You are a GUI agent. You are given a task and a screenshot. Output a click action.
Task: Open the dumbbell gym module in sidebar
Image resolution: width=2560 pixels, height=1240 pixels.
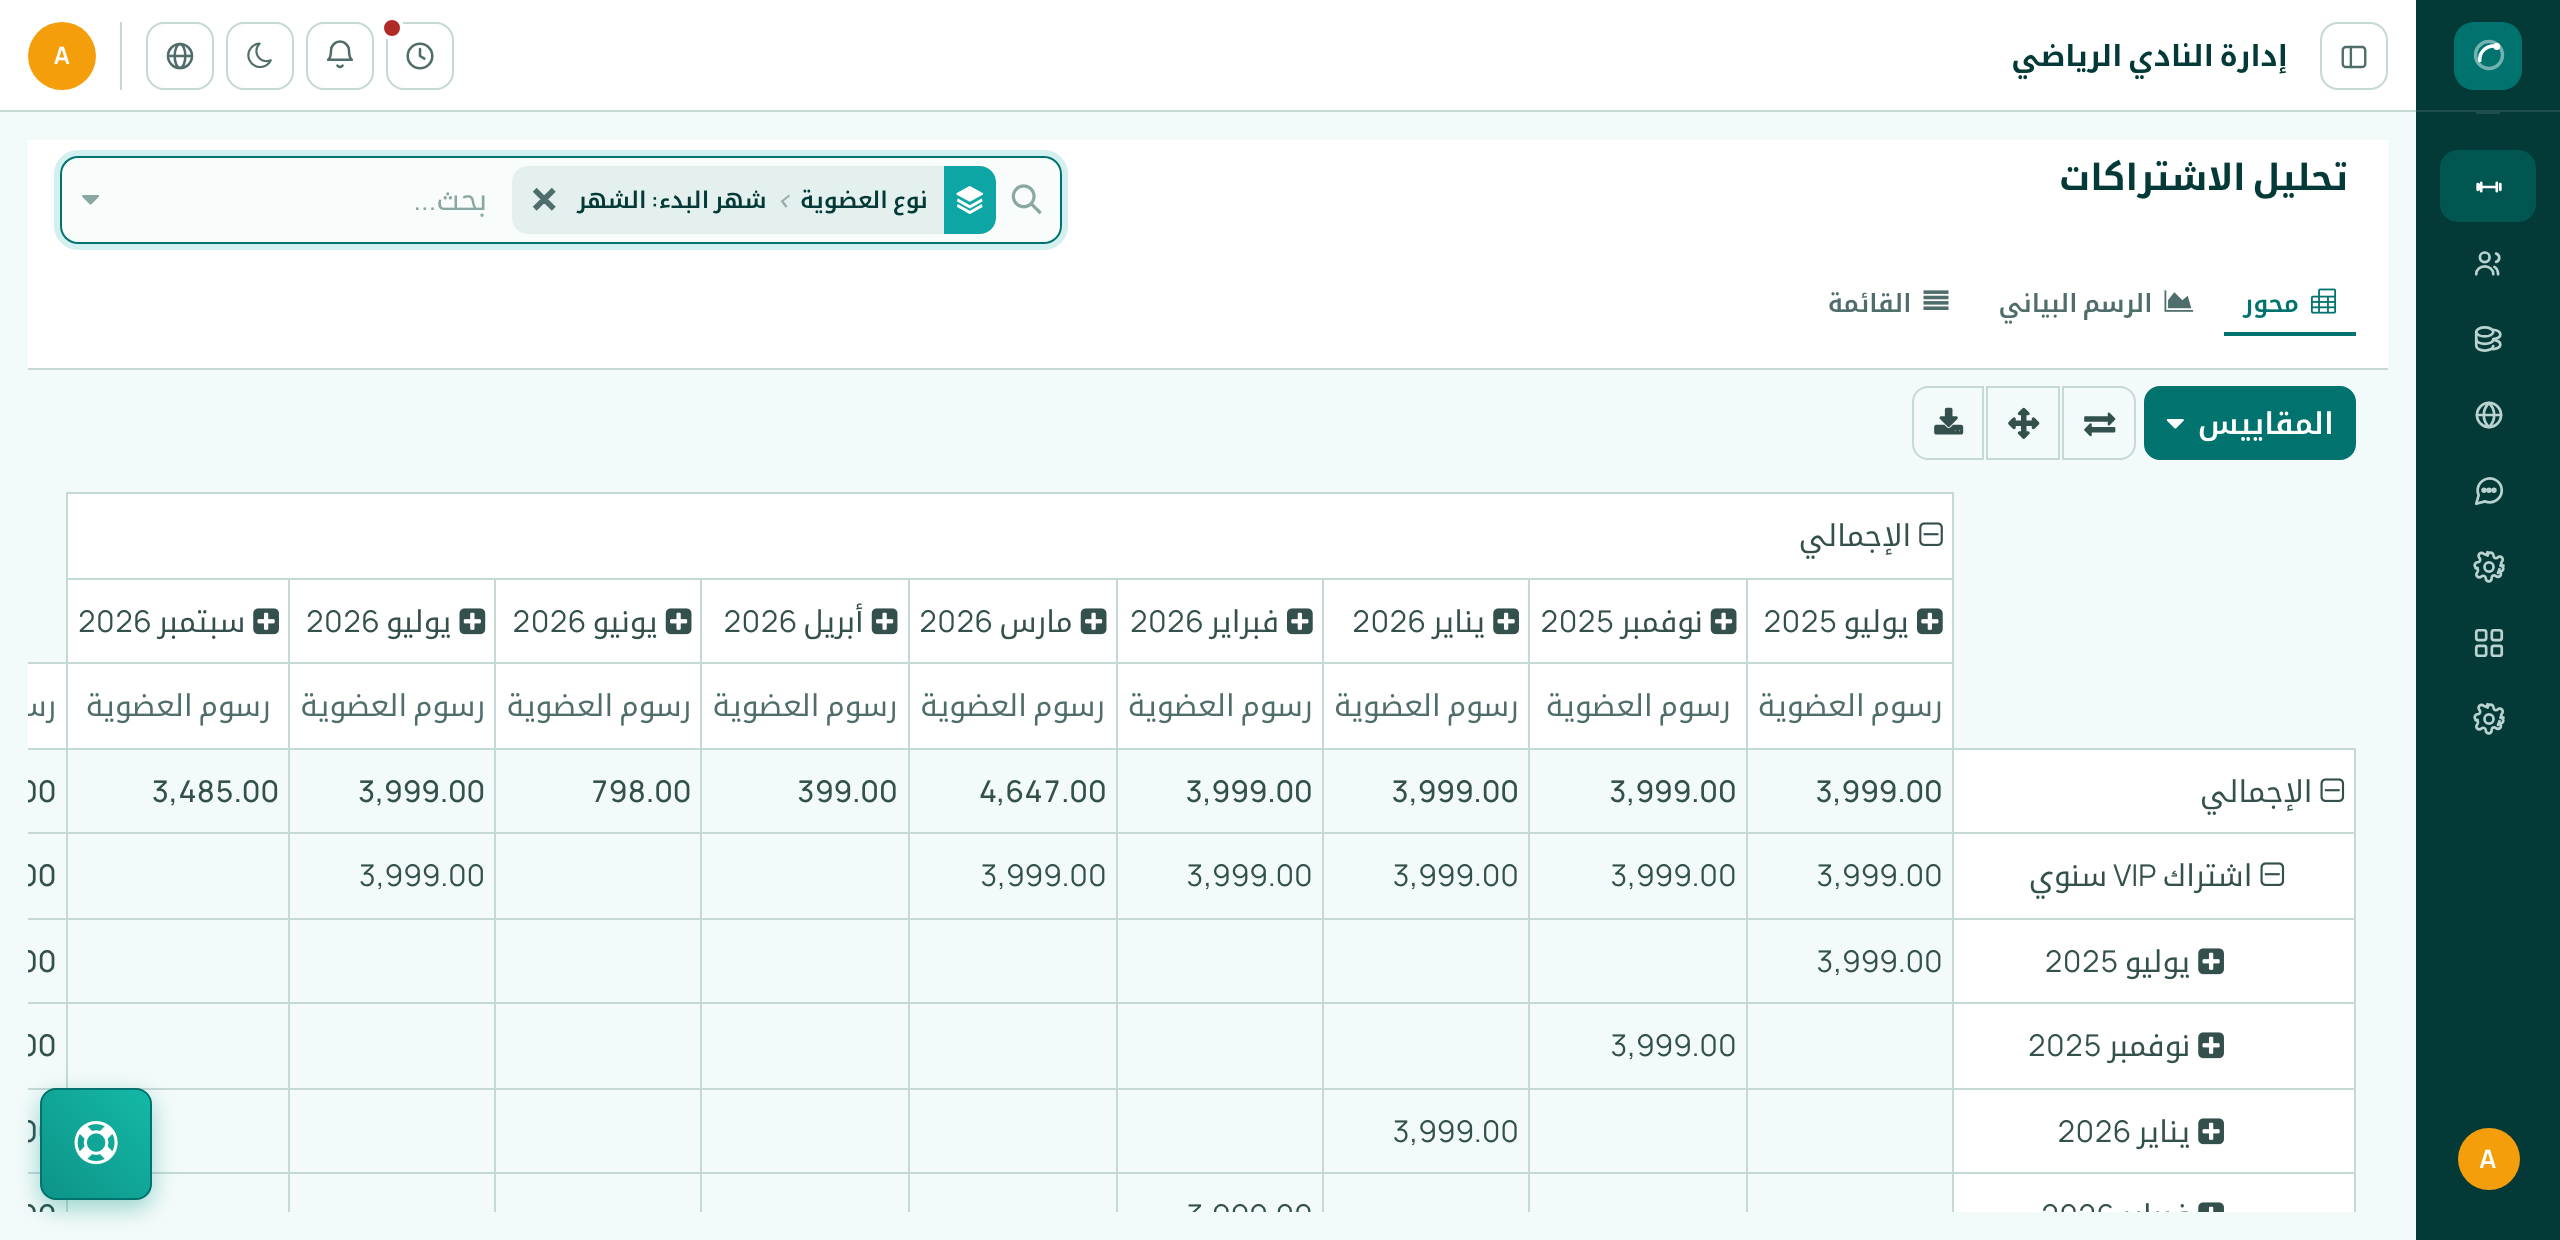(2487, 186)
